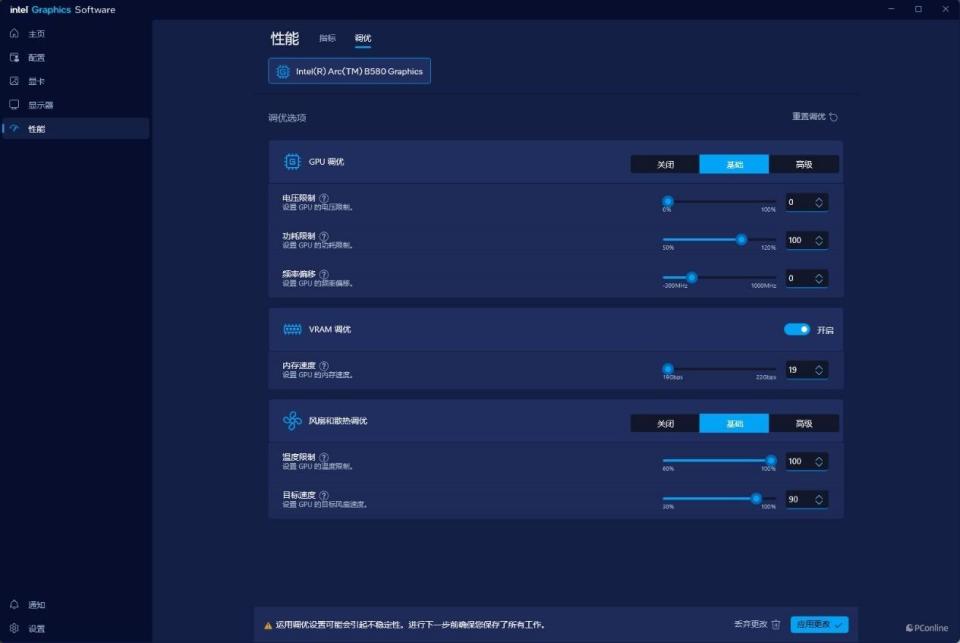
Task: 选择侧边栏的配置页面
Action: coord(14,57)
